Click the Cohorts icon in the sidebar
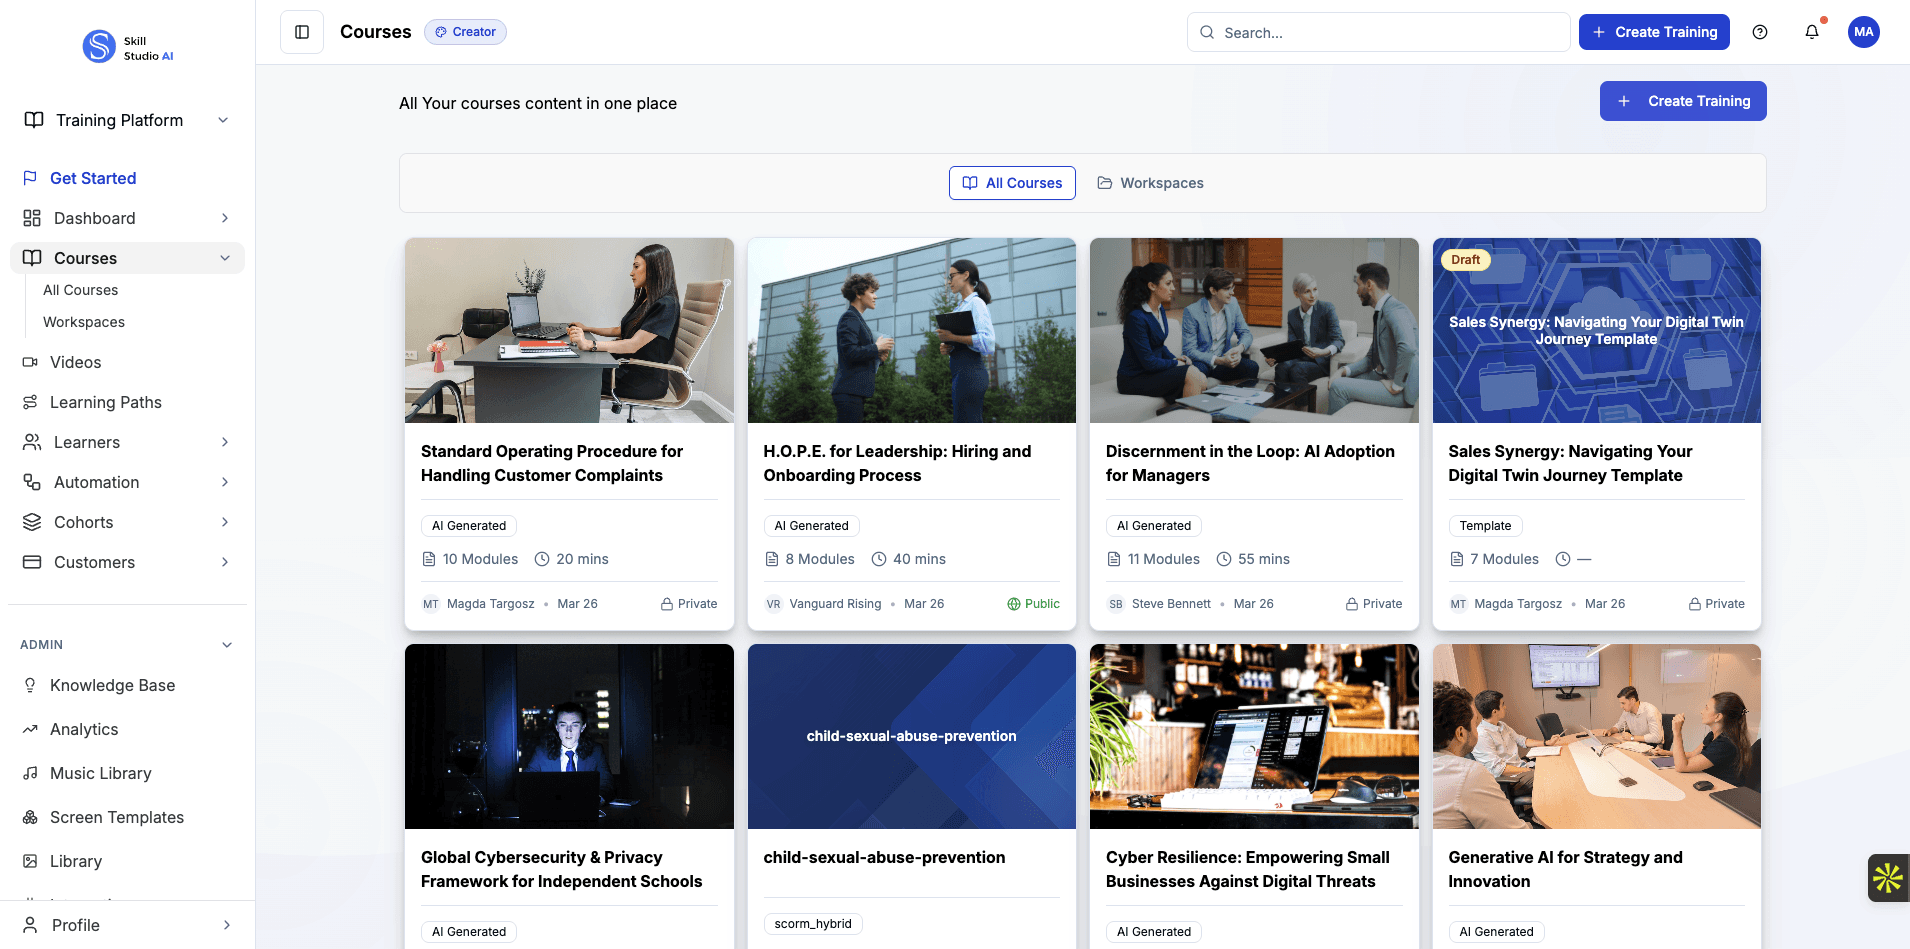 [32, 522]
